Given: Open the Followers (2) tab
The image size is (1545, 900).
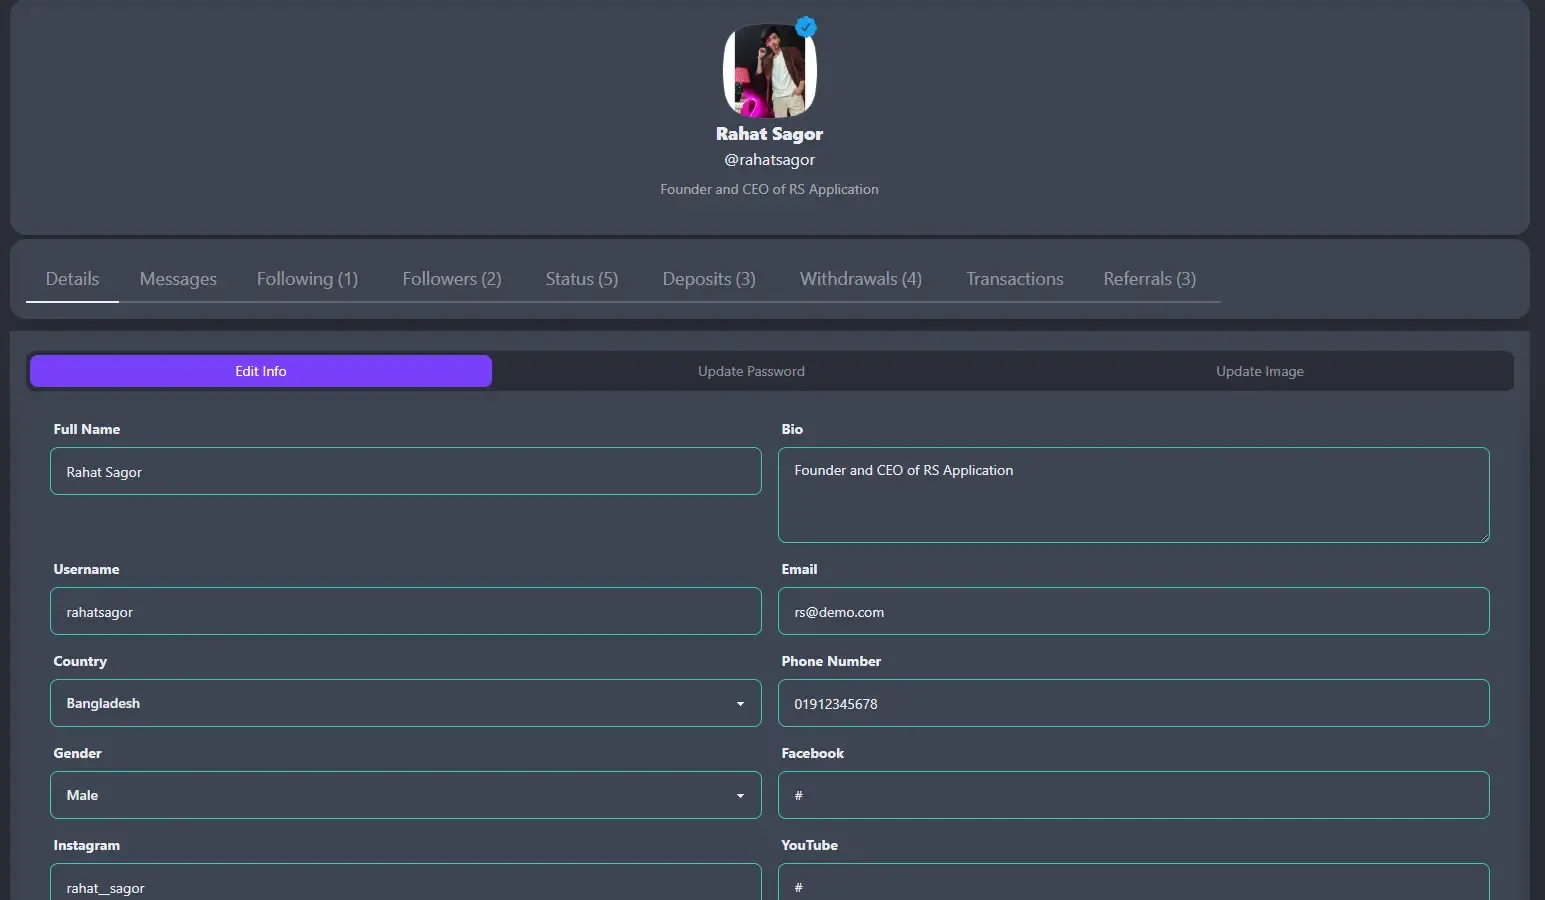Looking at the screenshot, I should coord(452,279).
